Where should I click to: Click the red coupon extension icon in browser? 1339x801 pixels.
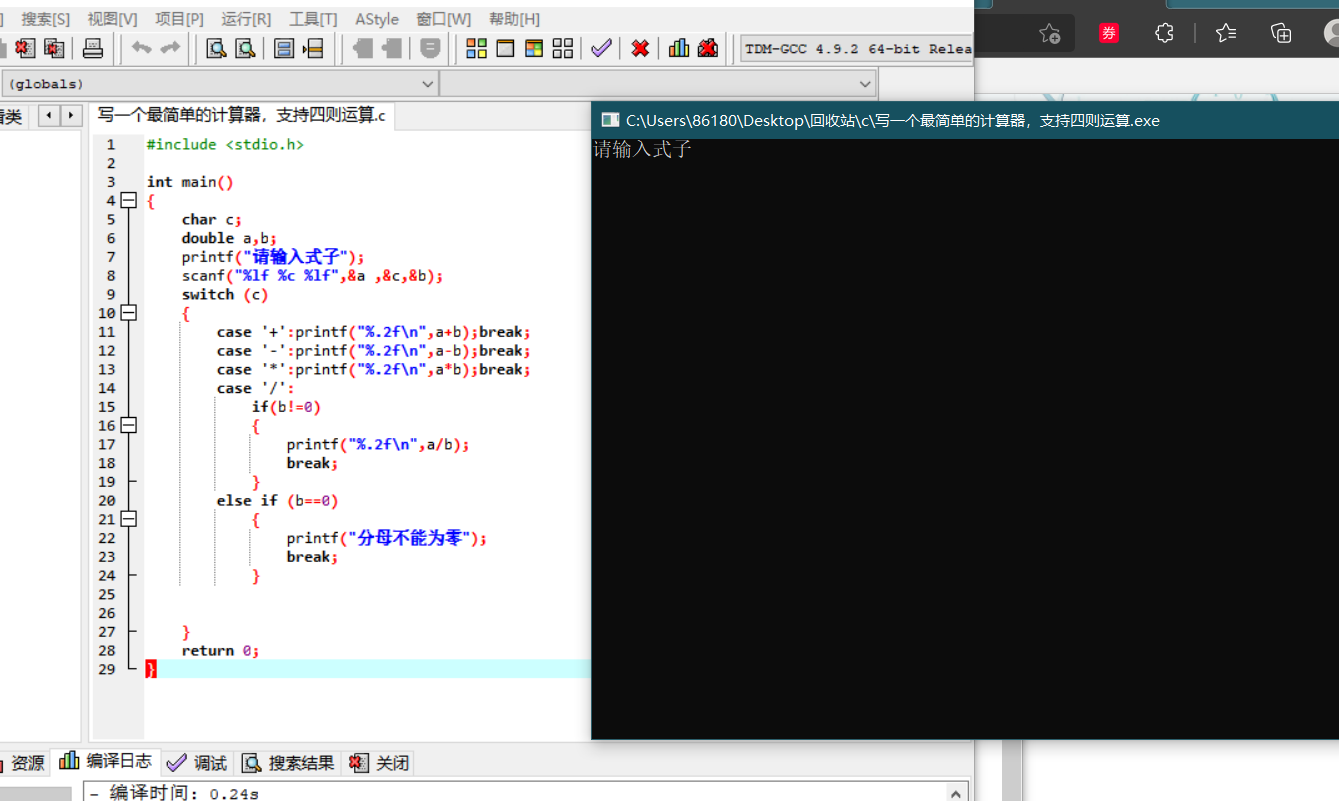coord(1109,33)
